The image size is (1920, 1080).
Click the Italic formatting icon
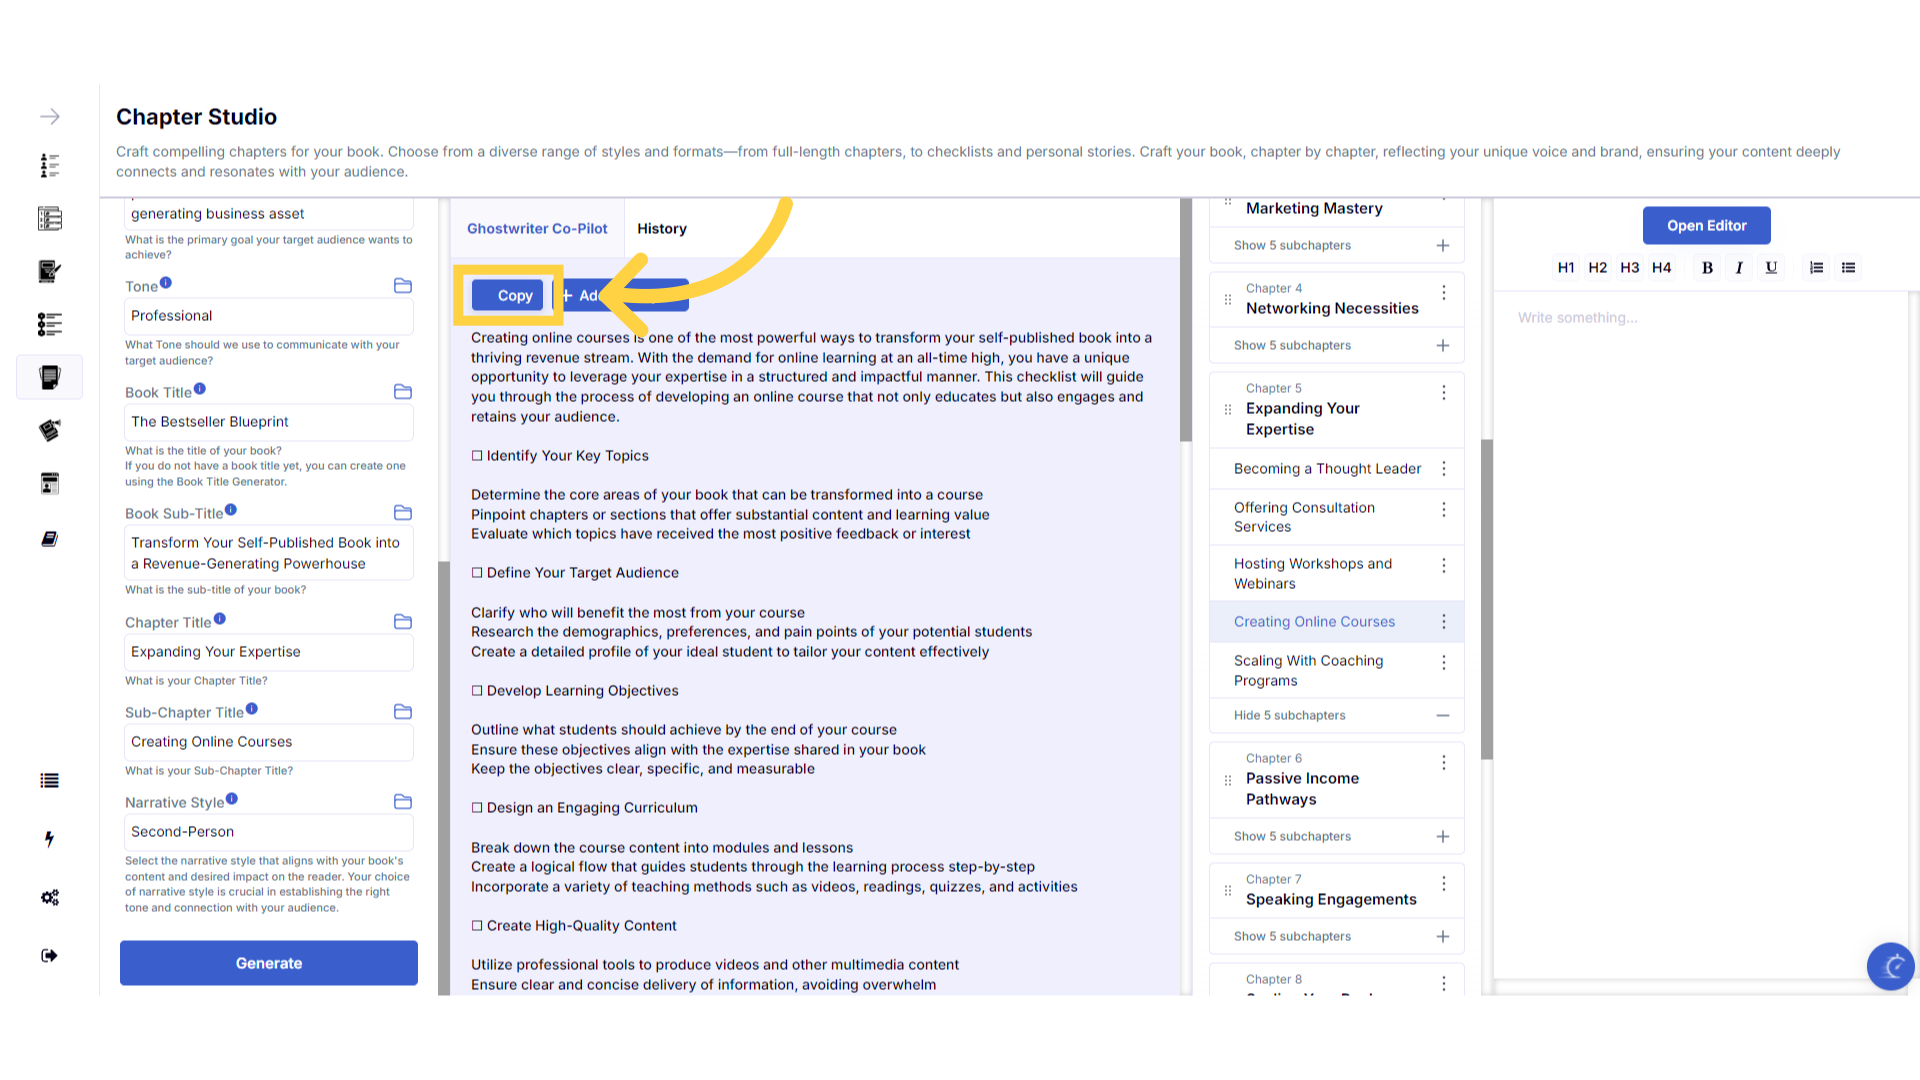(1739, 268)
